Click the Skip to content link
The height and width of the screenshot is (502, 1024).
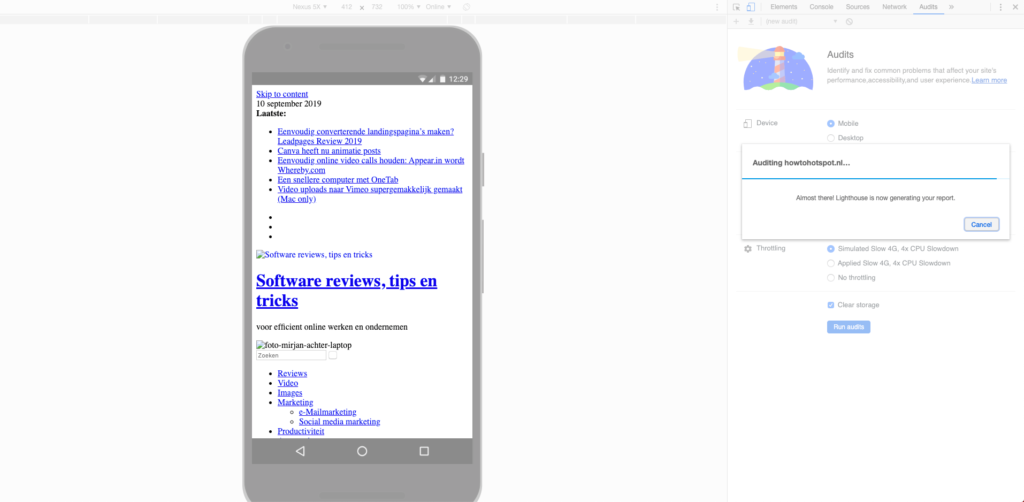[x=282, y=94]
